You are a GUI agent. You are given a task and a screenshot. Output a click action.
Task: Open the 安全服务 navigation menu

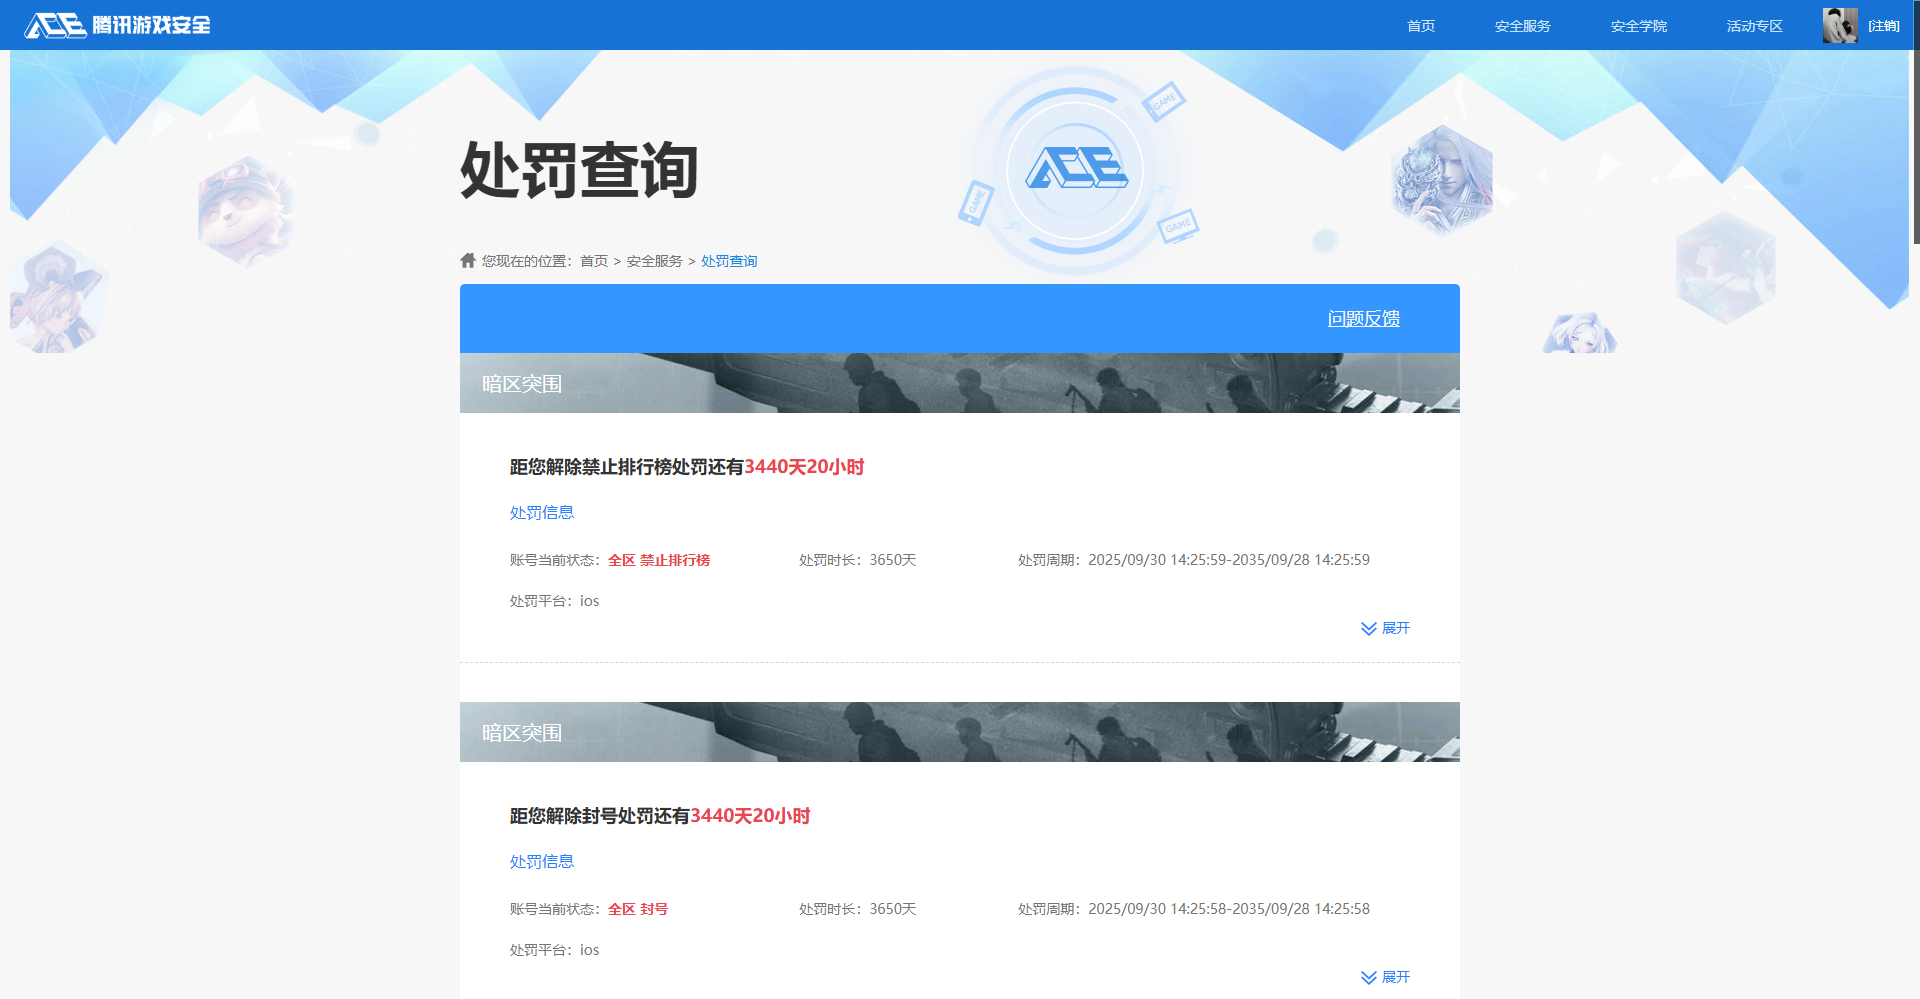click(x=1521, y=25)
